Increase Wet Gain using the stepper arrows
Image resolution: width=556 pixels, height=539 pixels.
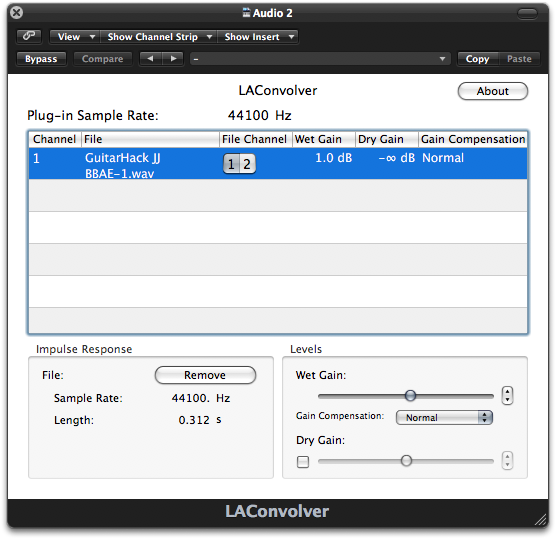click(x=507, y=391)
